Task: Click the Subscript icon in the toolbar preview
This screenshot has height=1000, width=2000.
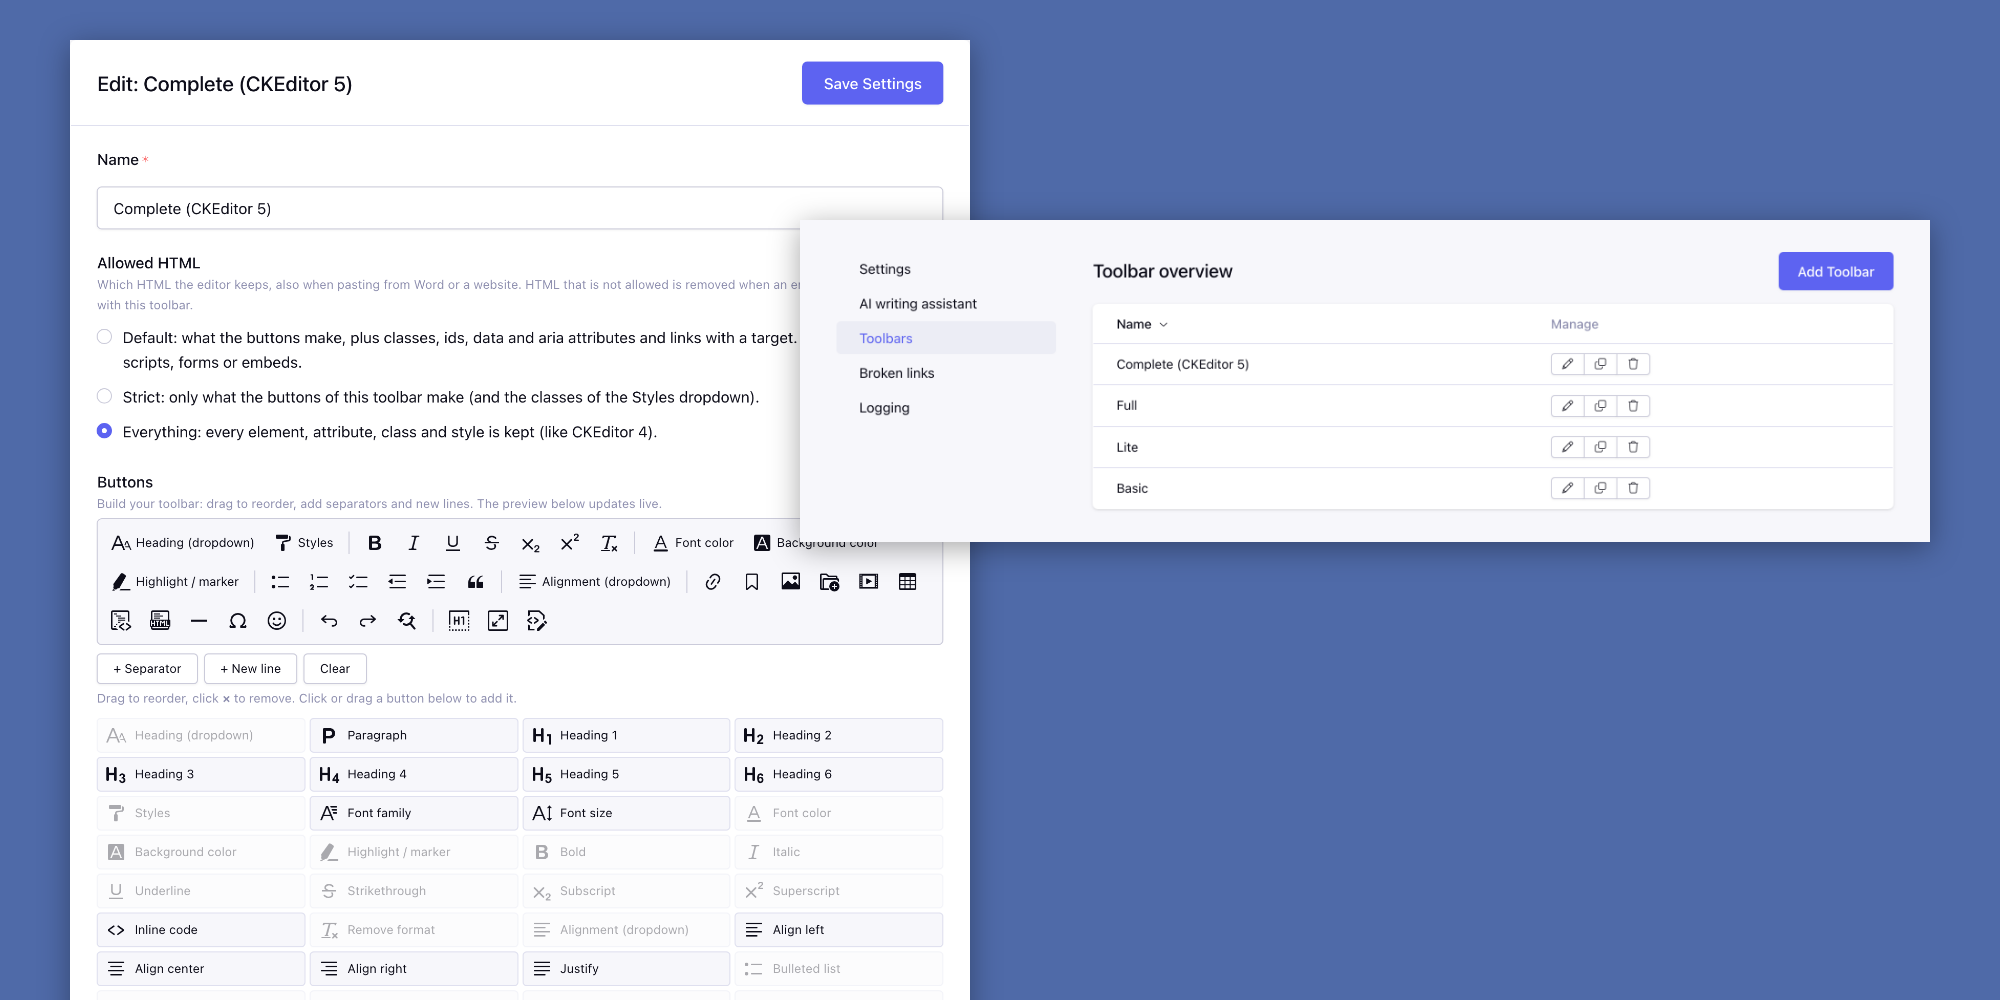Action: [531, 544]
